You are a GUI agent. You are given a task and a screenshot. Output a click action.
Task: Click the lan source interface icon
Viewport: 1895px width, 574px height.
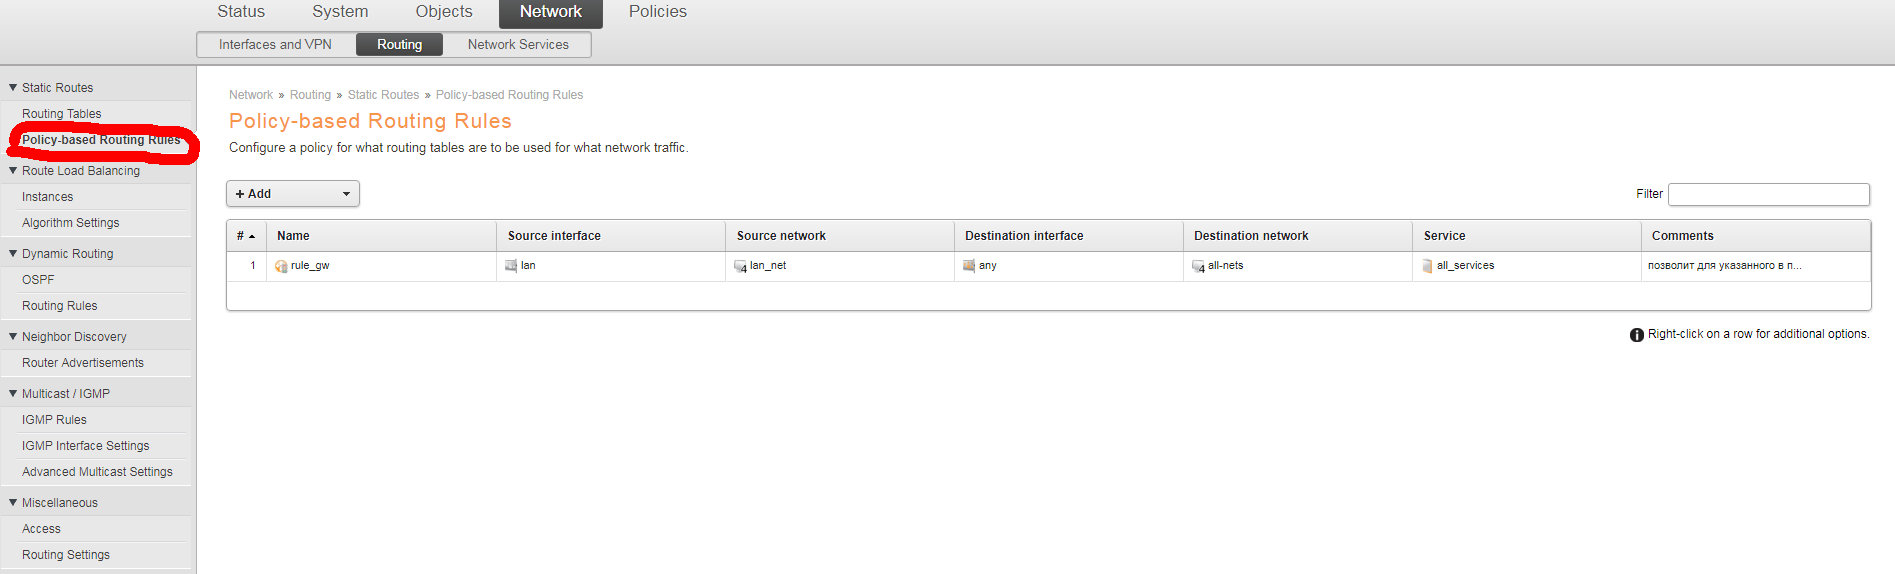(511, 266)
